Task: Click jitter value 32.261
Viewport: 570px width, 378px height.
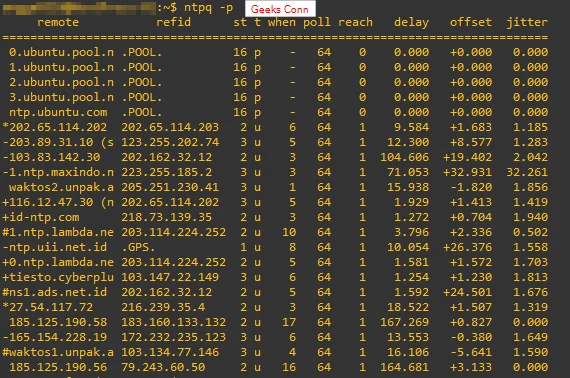Action: tap(527, 172)
